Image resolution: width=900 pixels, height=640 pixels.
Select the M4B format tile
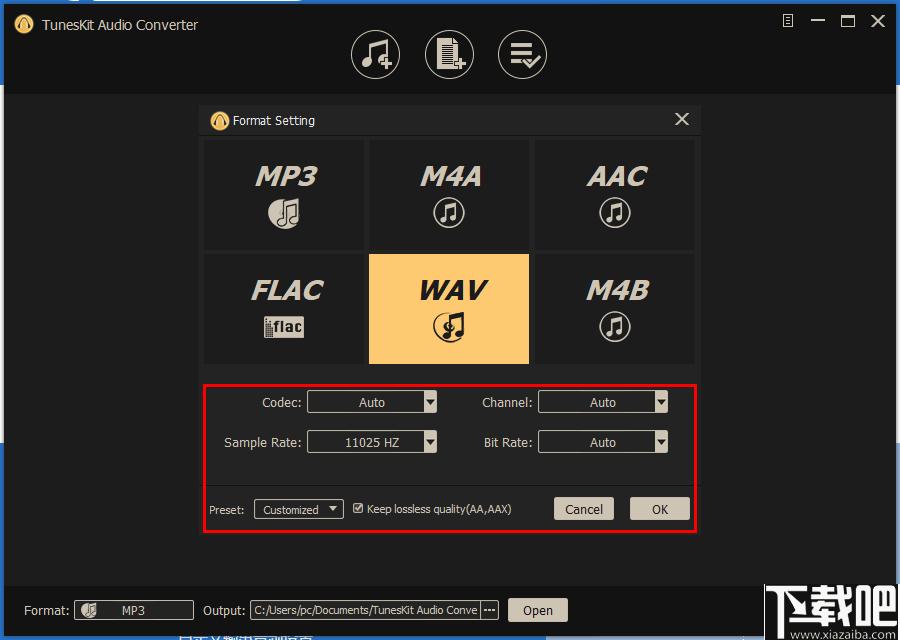pos(615,309)
